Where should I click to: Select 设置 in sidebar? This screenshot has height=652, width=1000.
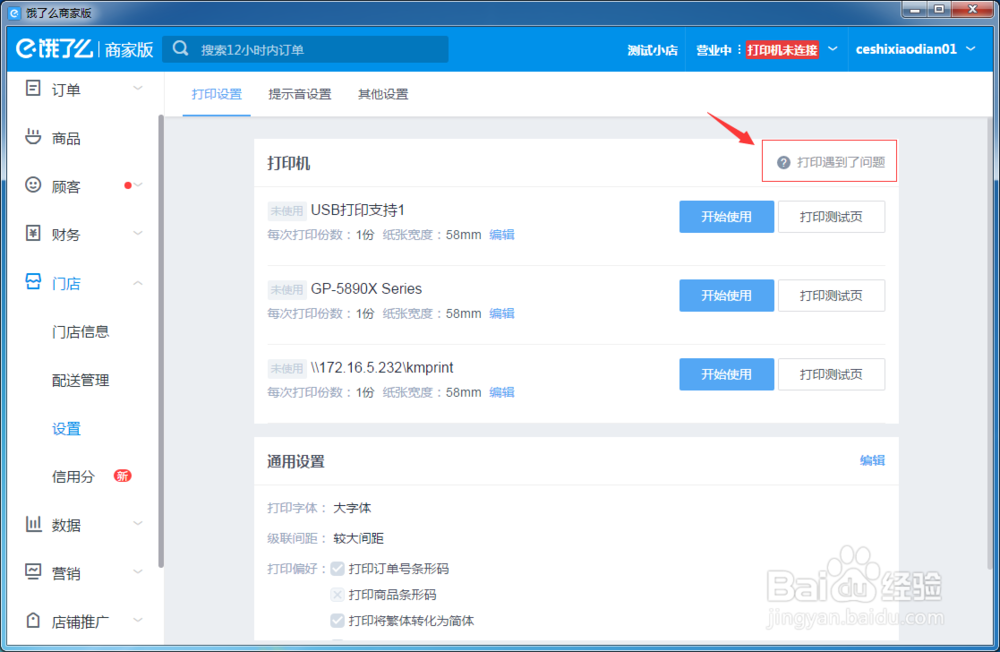66,429
